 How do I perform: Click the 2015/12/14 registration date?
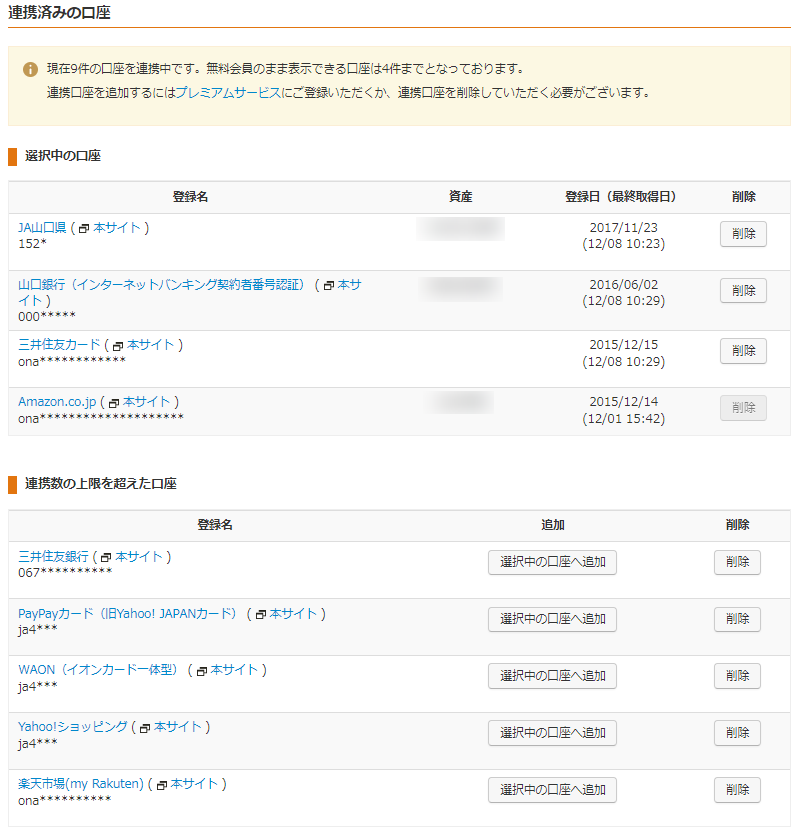click(x=623, y=402)
